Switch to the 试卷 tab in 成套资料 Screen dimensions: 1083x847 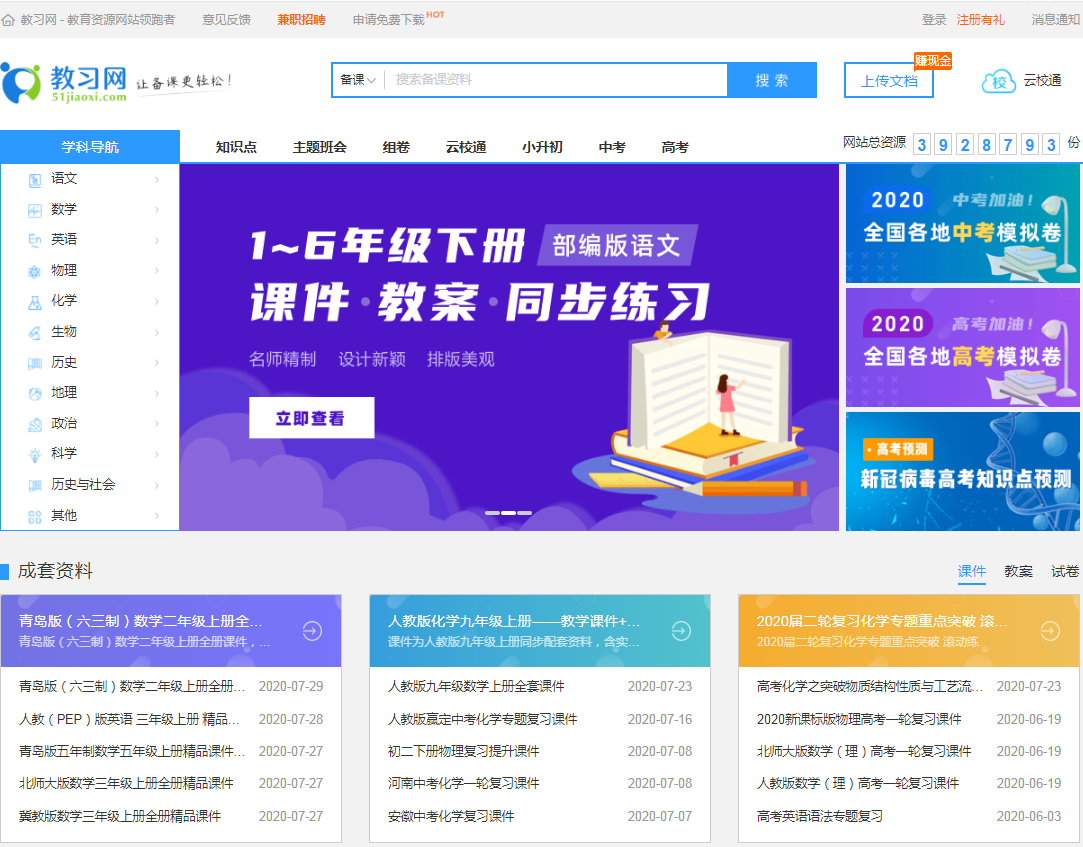pos(1065,571)
